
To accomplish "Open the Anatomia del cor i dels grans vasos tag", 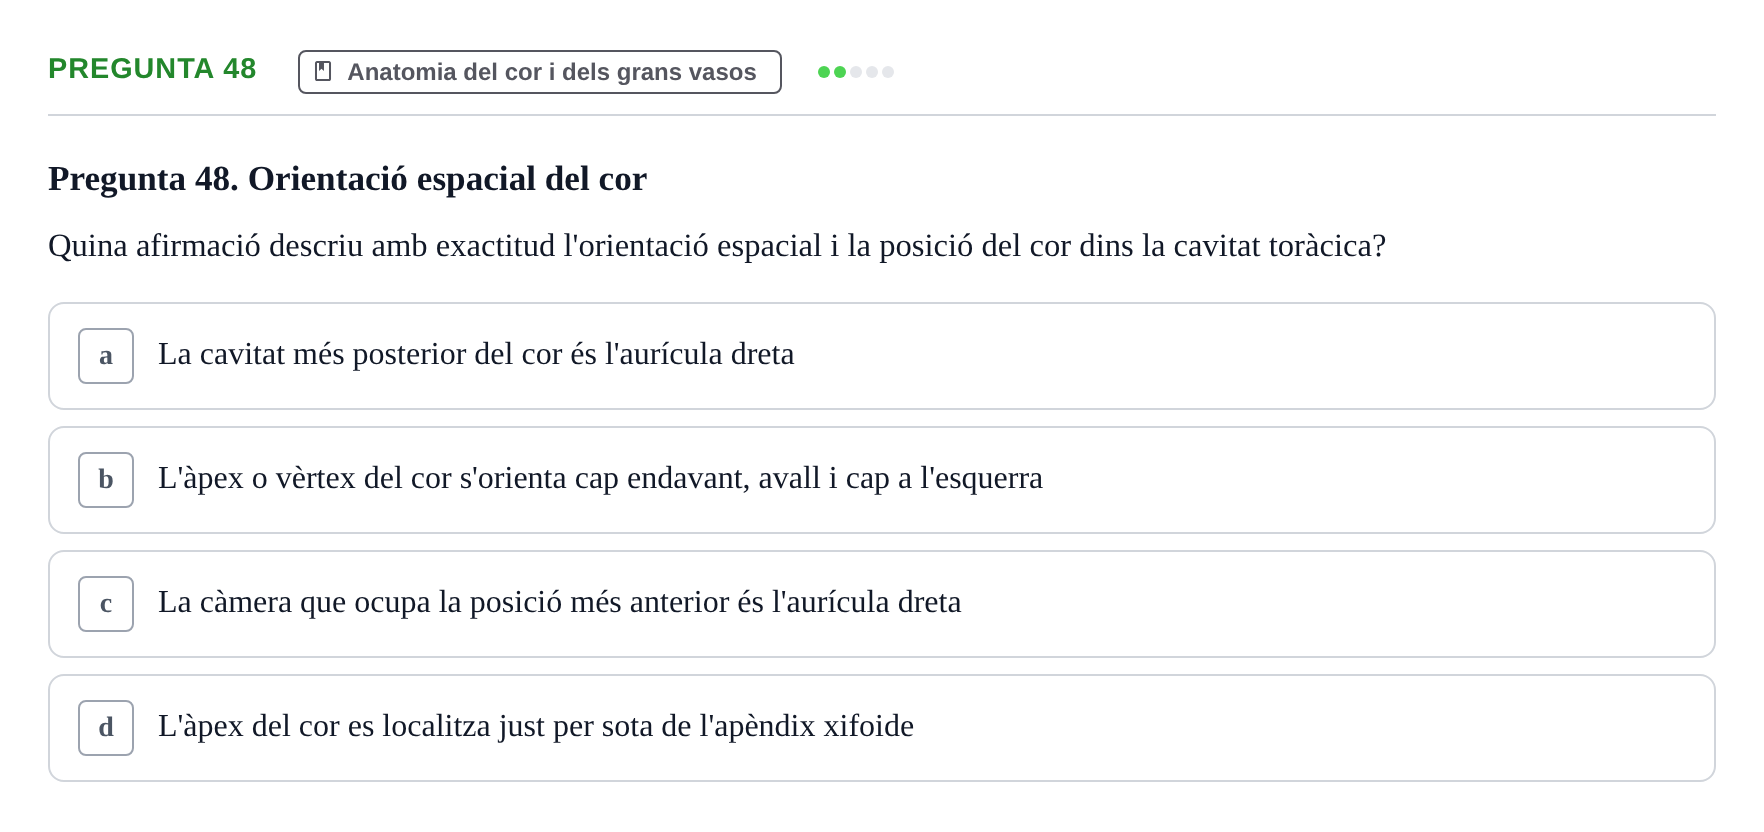I will click(540, 72).
